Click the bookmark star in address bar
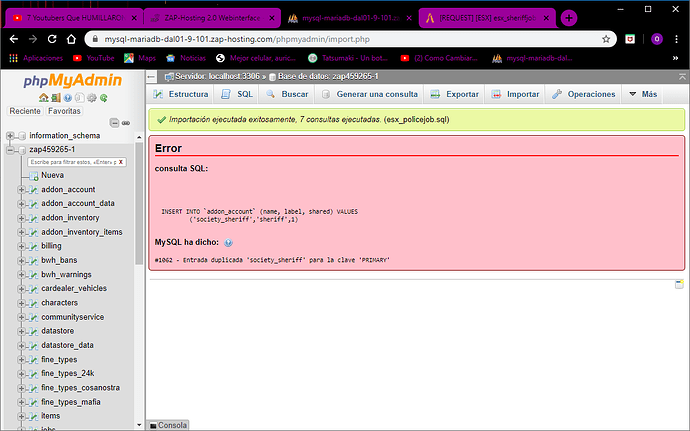 click(606, 39)
